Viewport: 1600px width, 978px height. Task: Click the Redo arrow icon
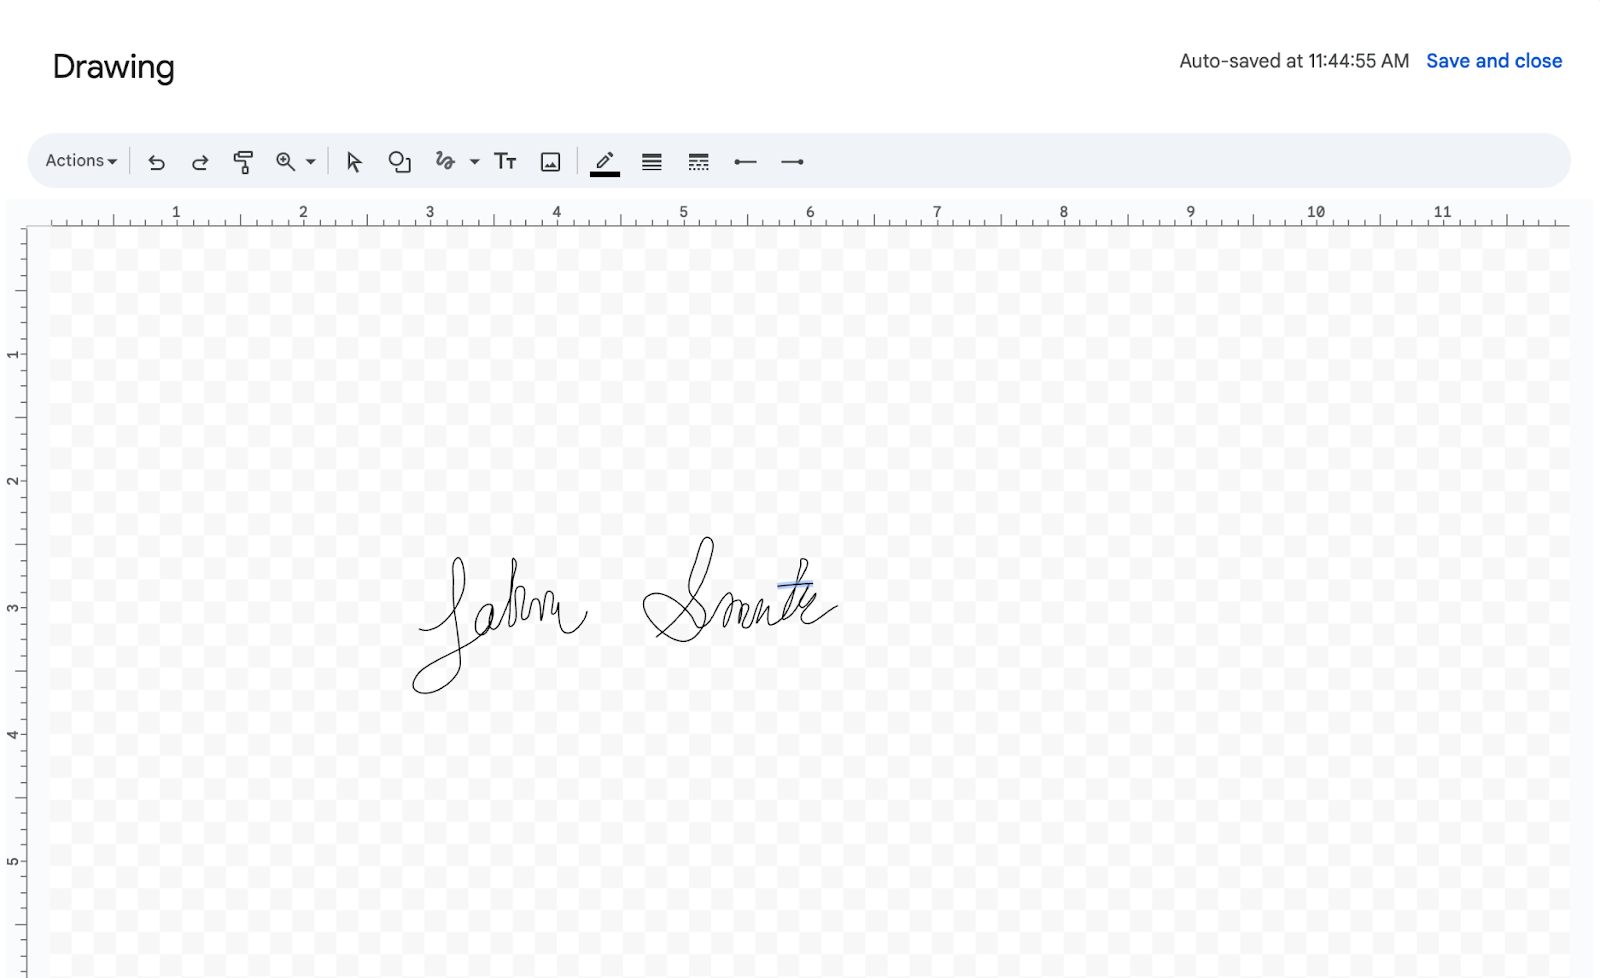click(200, 162)
